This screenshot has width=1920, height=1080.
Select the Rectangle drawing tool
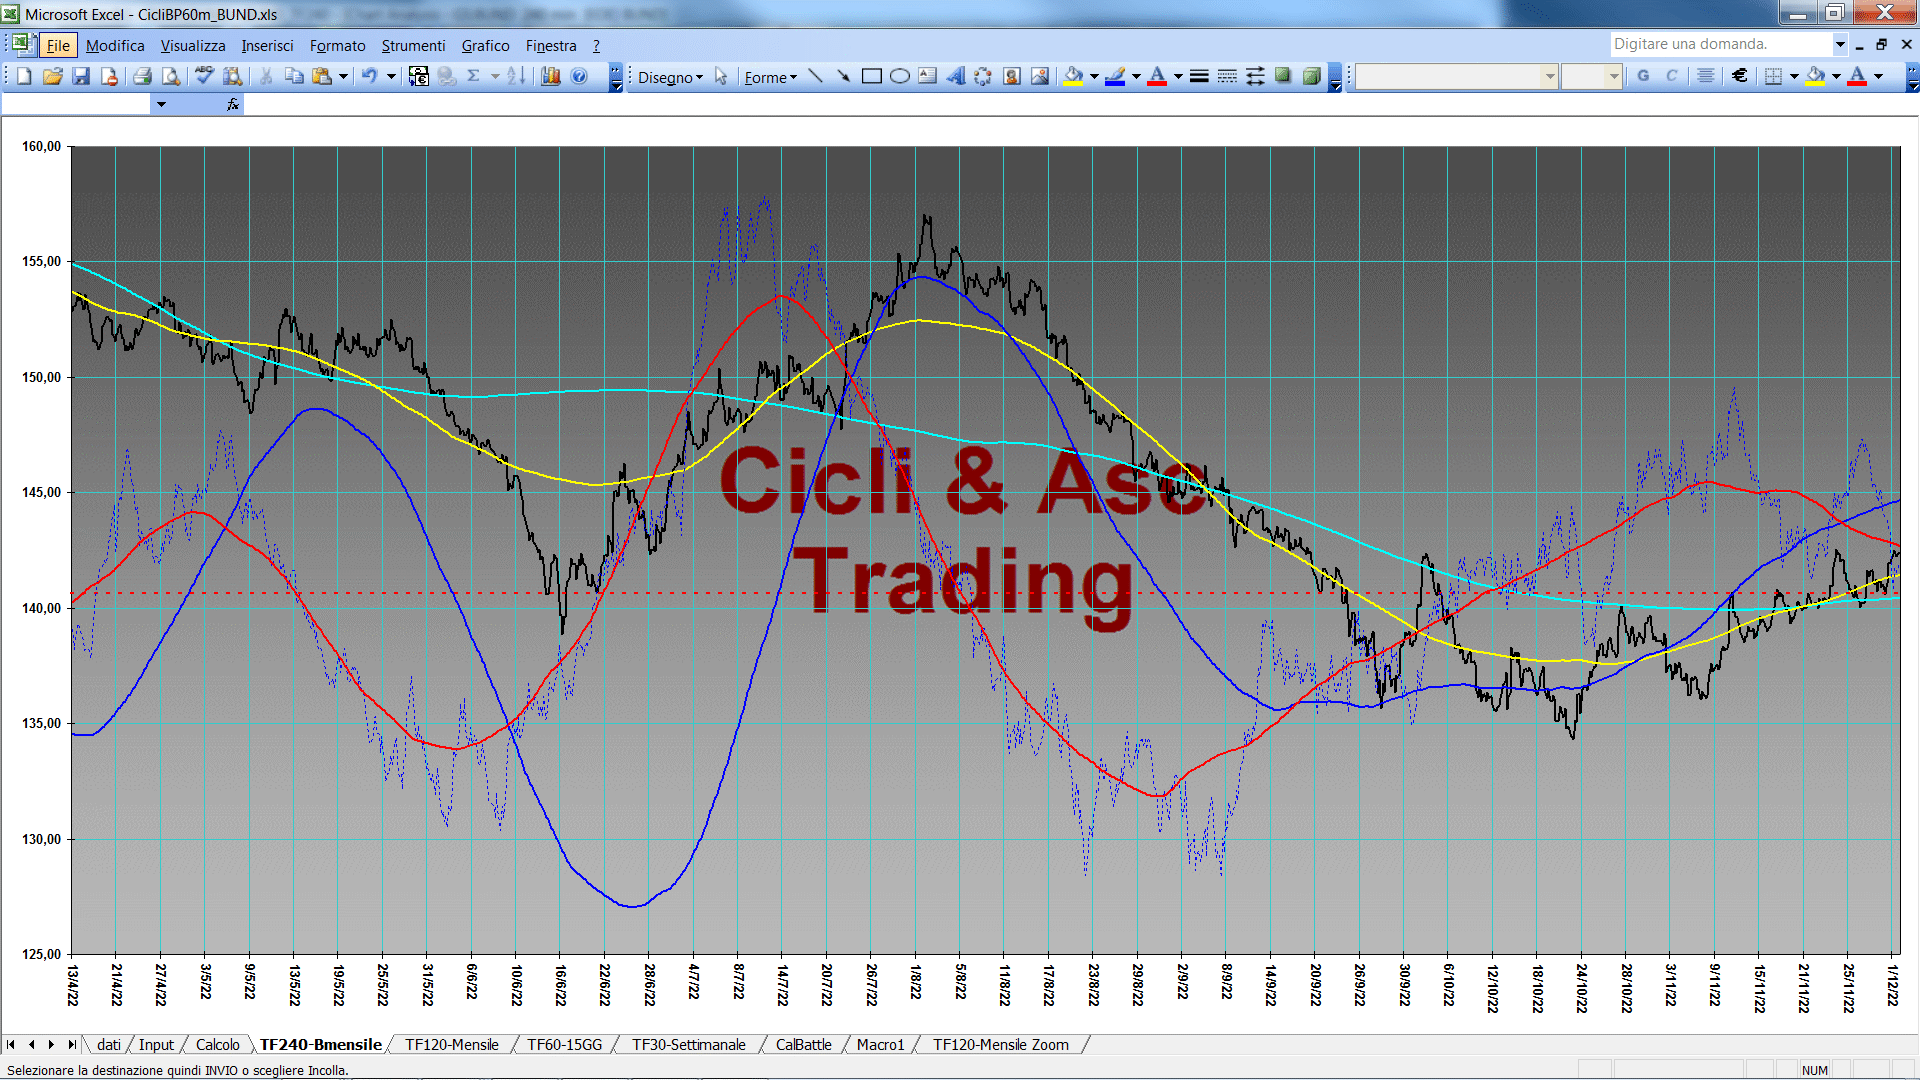(x=871, y=76)
